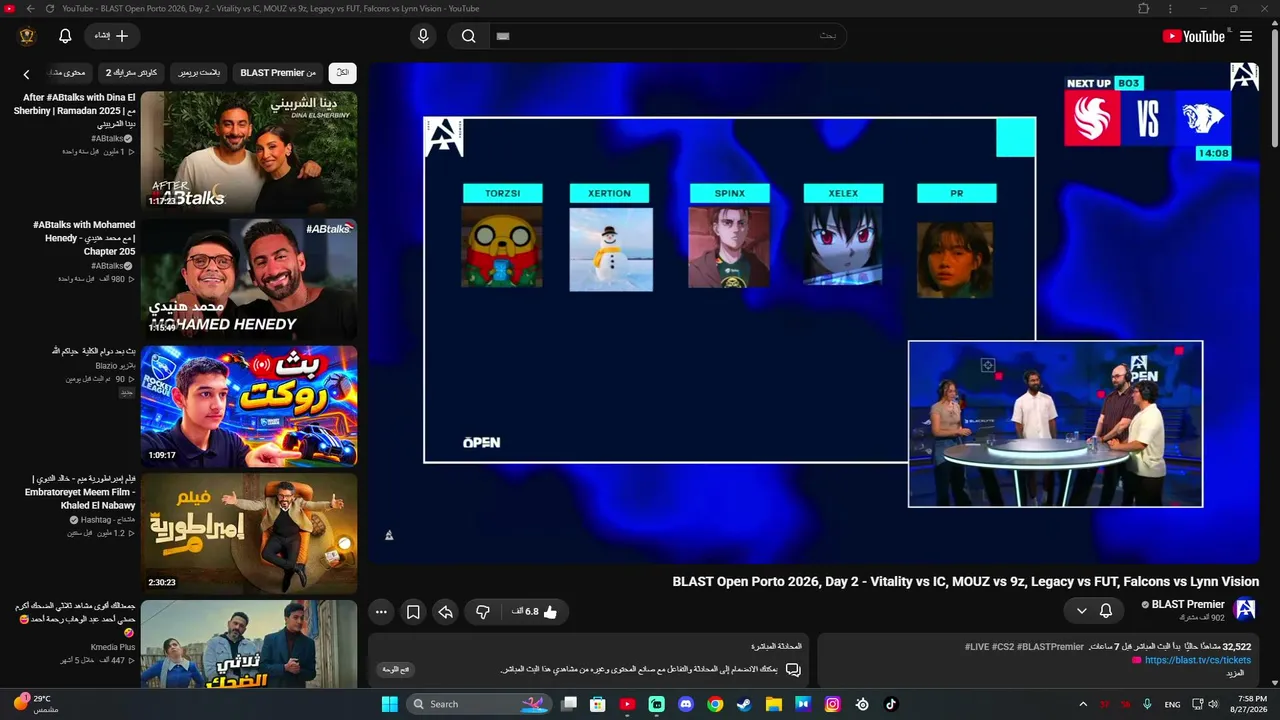Switch the ENG input language
Screen dimensions: 1280x720
point(1172,704)
